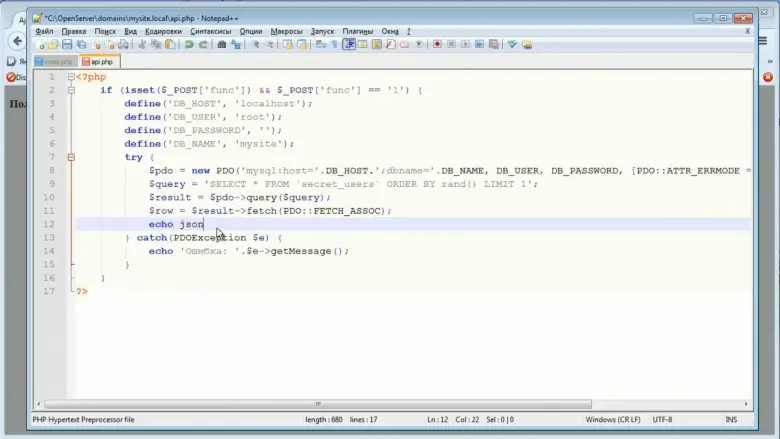780x439 pixels.
Task: Click the horizontal scrollbar thumb
Action: 318,404
